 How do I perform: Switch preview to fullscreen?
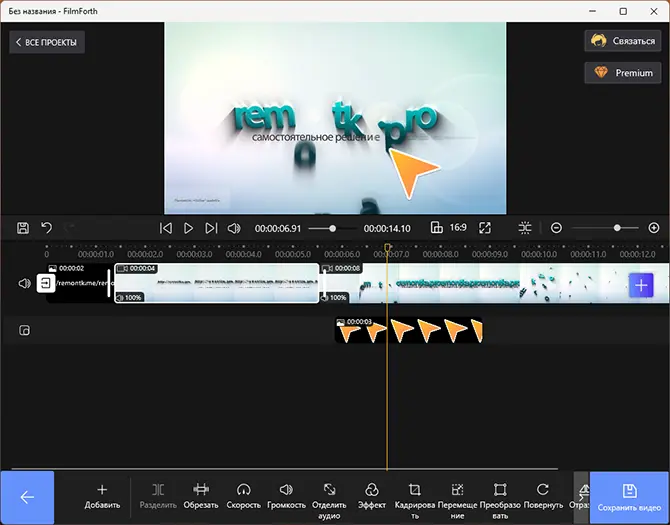pyautogui.click(x=485, y=228)
